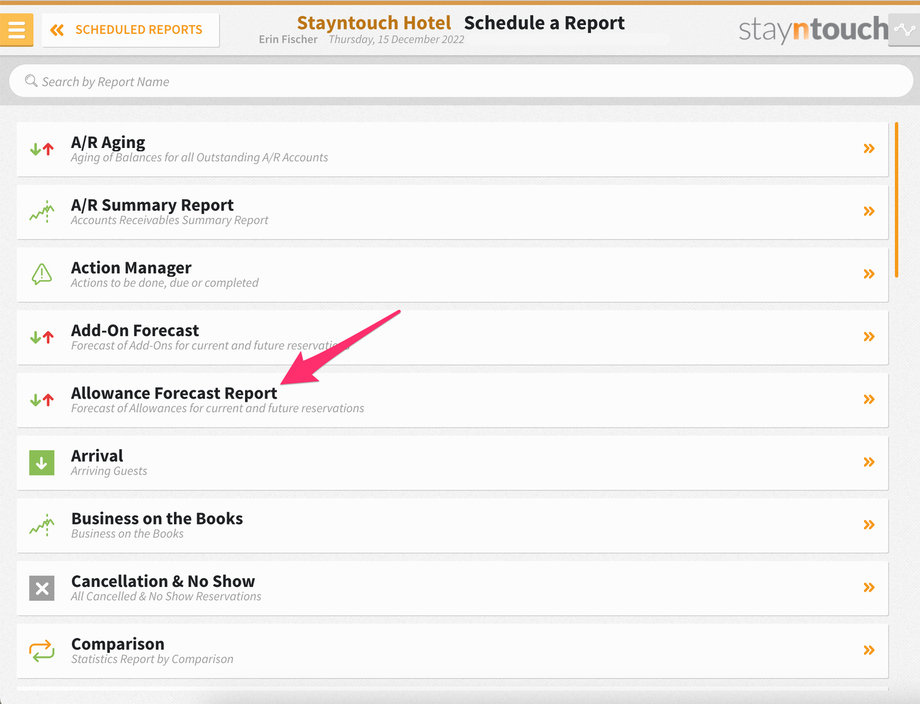Expand the Action Manager chevron
This screenshot has width=920, height=704.
[x=869, y=274]
